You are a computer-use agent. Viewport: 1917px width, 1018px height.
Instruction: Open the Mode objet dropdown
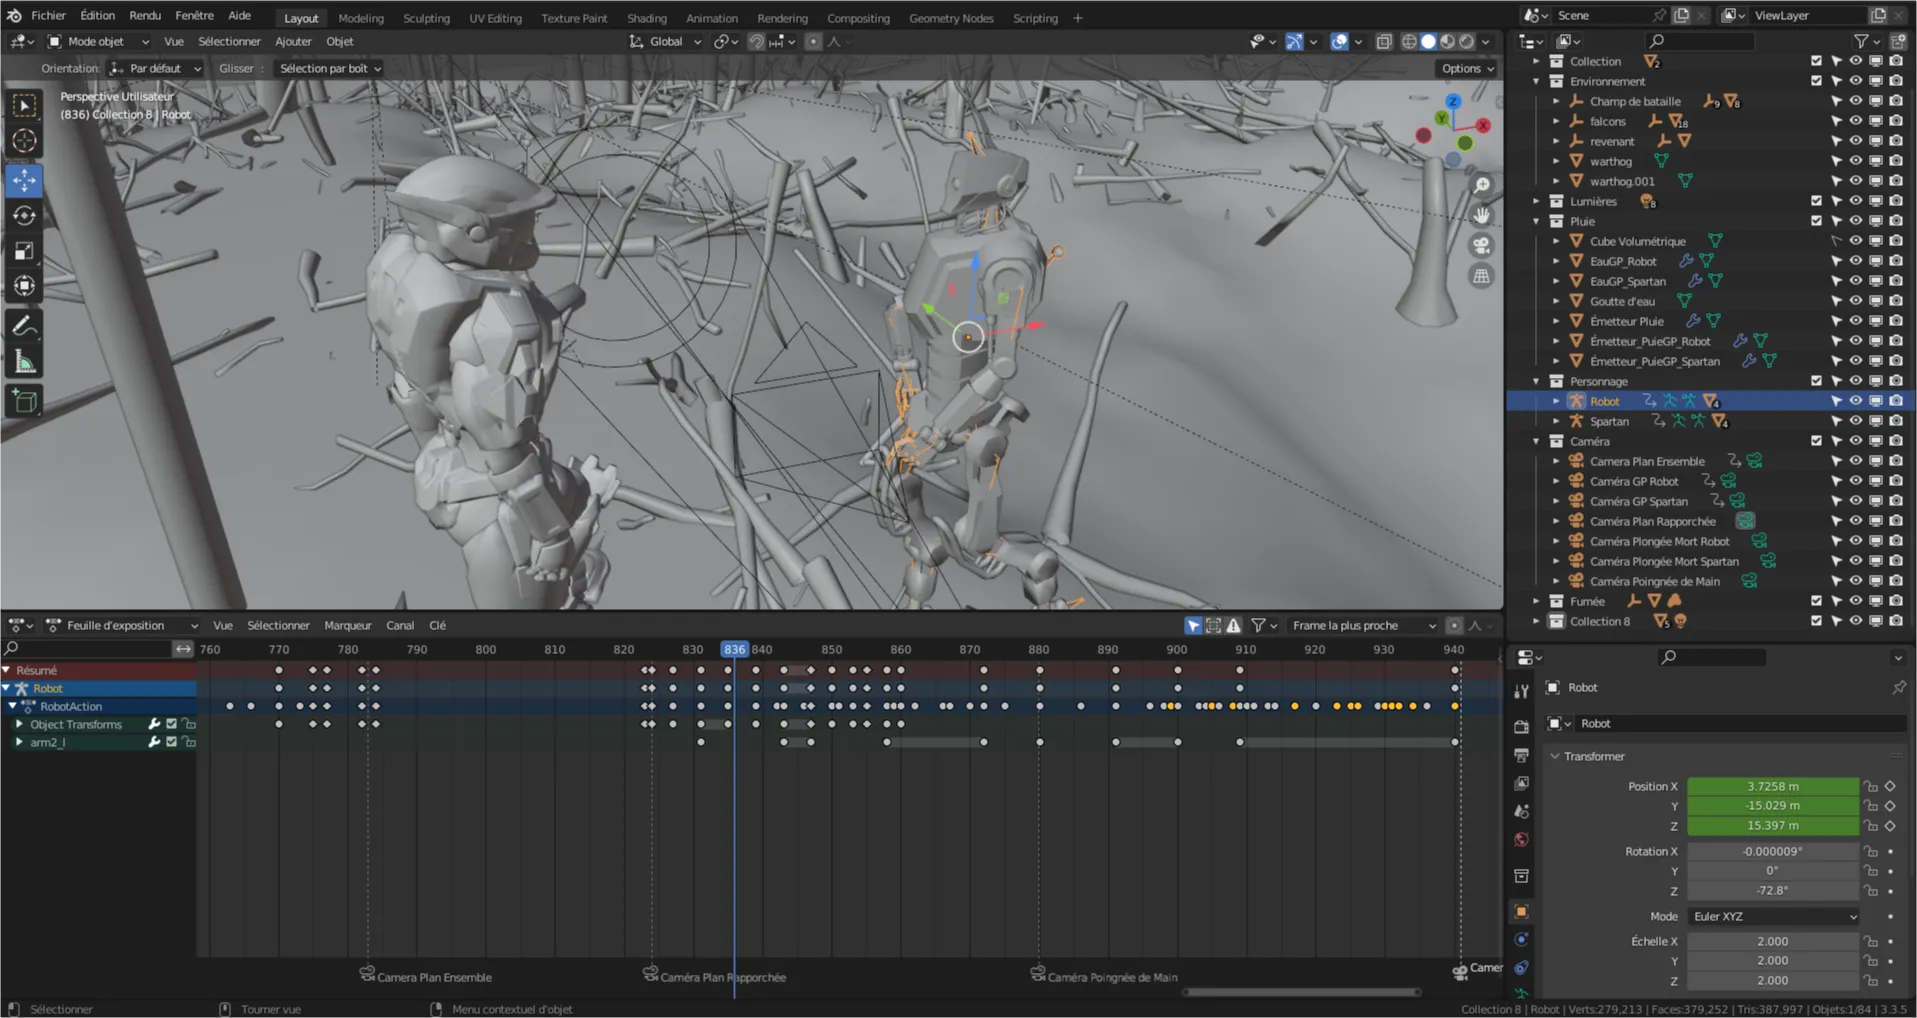[x=96, y=41]
